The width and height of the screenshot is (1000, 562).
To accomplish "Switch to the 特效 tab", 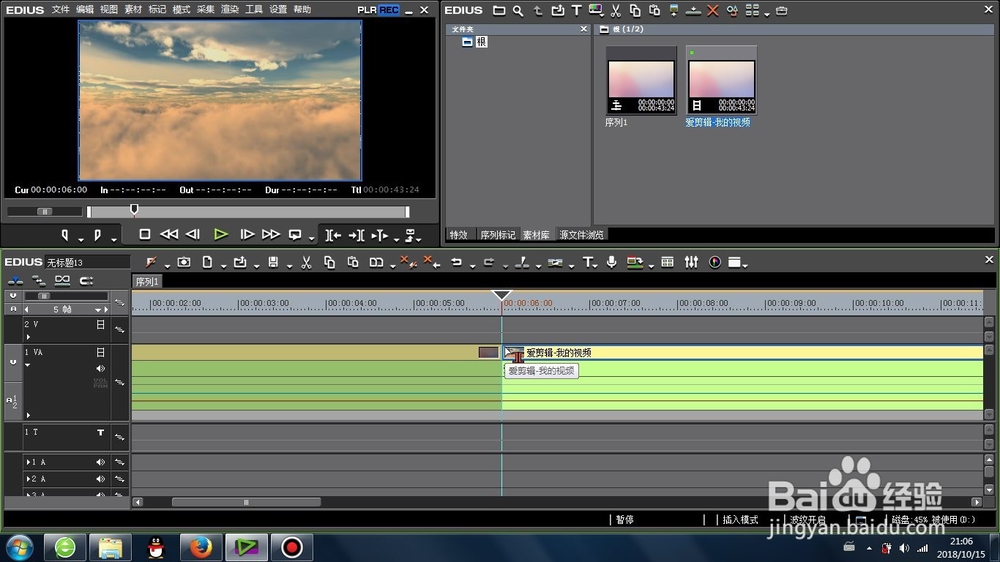I will [459, 235].
